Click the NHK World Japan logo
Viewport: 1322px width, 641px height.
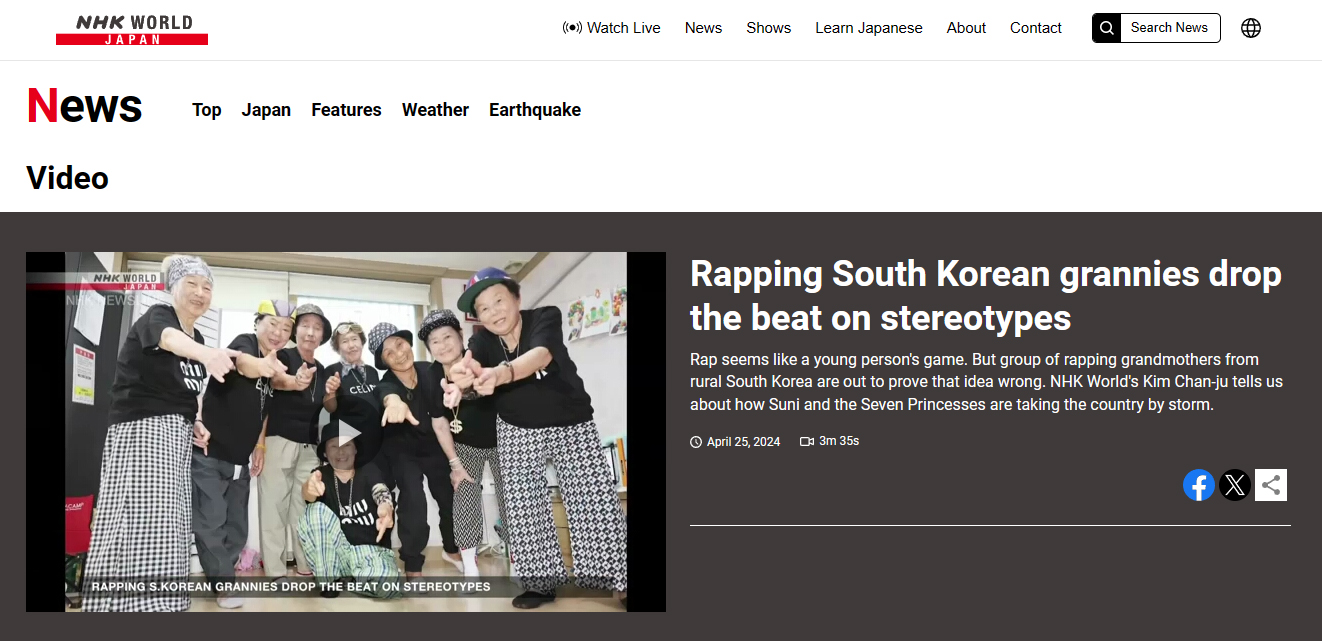click(132, 29)
